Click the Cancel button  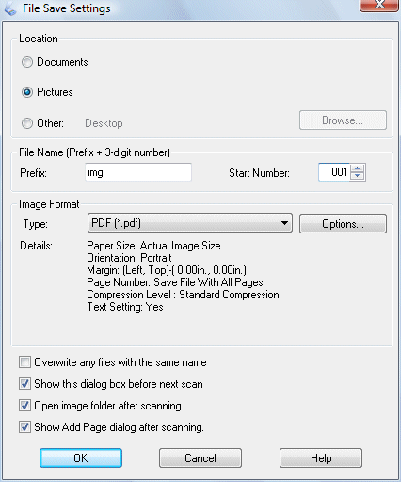pos(200,458)
